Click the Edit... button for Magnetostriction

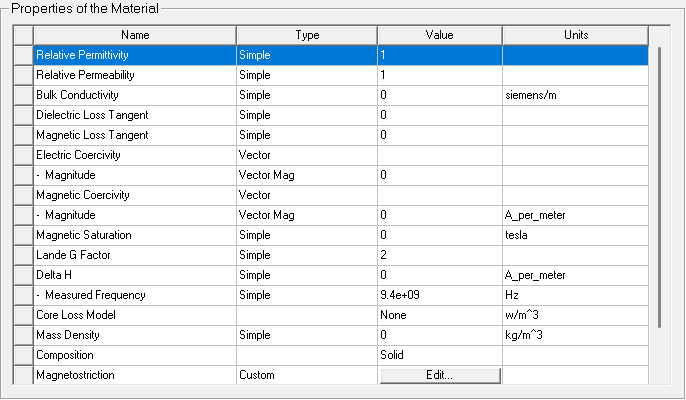point(440,375)
